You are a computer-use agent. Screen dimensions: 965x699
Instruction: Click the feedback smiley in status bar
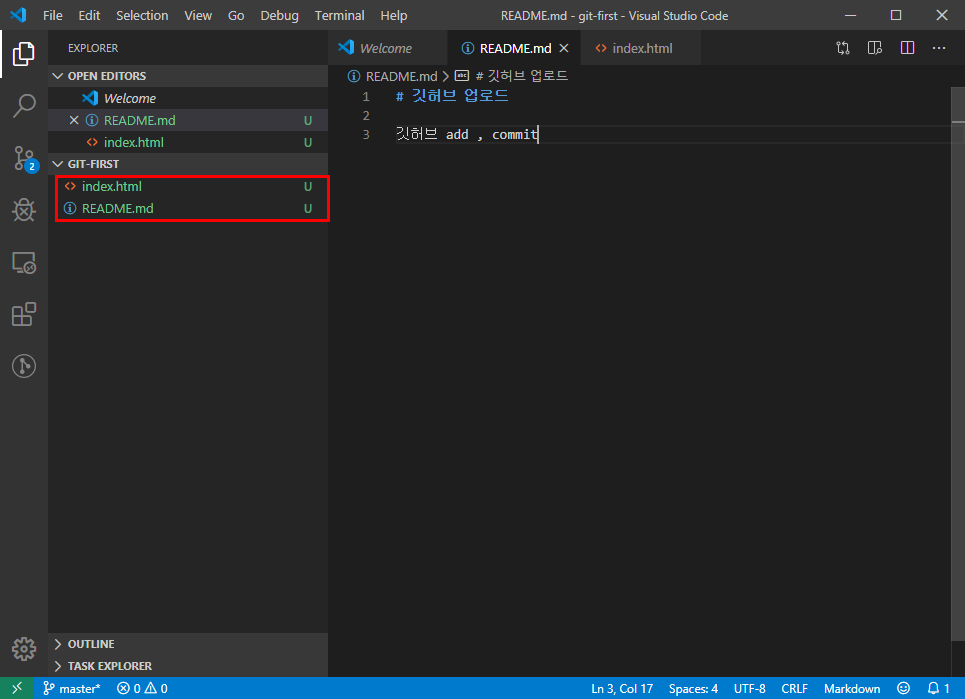click(x=903, y=688)
